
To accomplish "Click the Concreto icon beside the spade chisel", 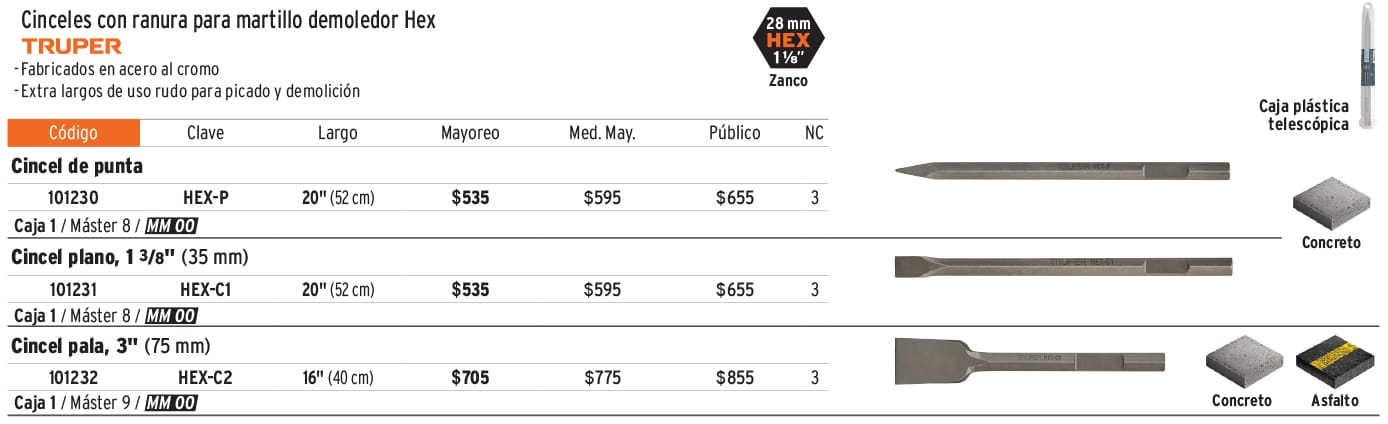I will (1242, 364).
